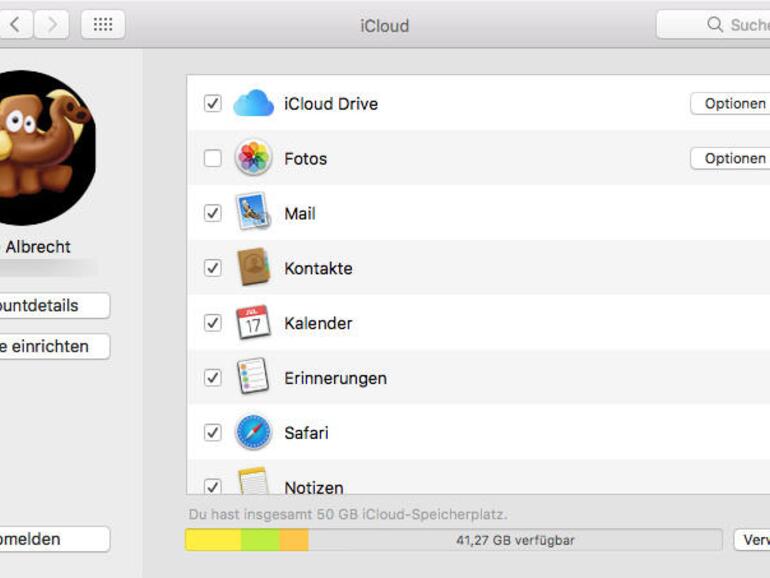
Task: Open Optionen for Fotos
Action: coord(732,158)
